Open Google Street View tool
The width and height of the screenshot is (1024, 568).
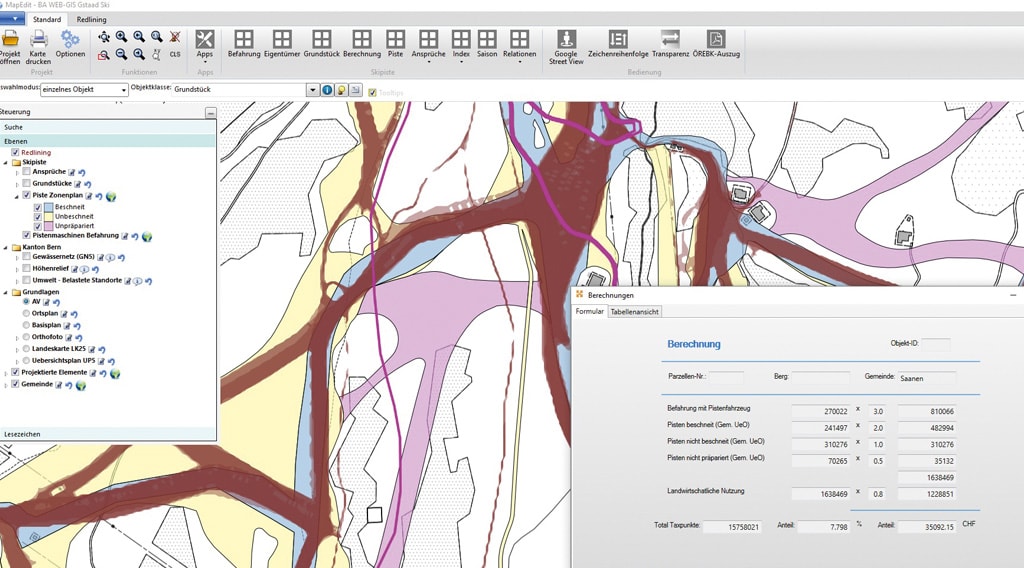pyautogui.click(x=566, y=40)
